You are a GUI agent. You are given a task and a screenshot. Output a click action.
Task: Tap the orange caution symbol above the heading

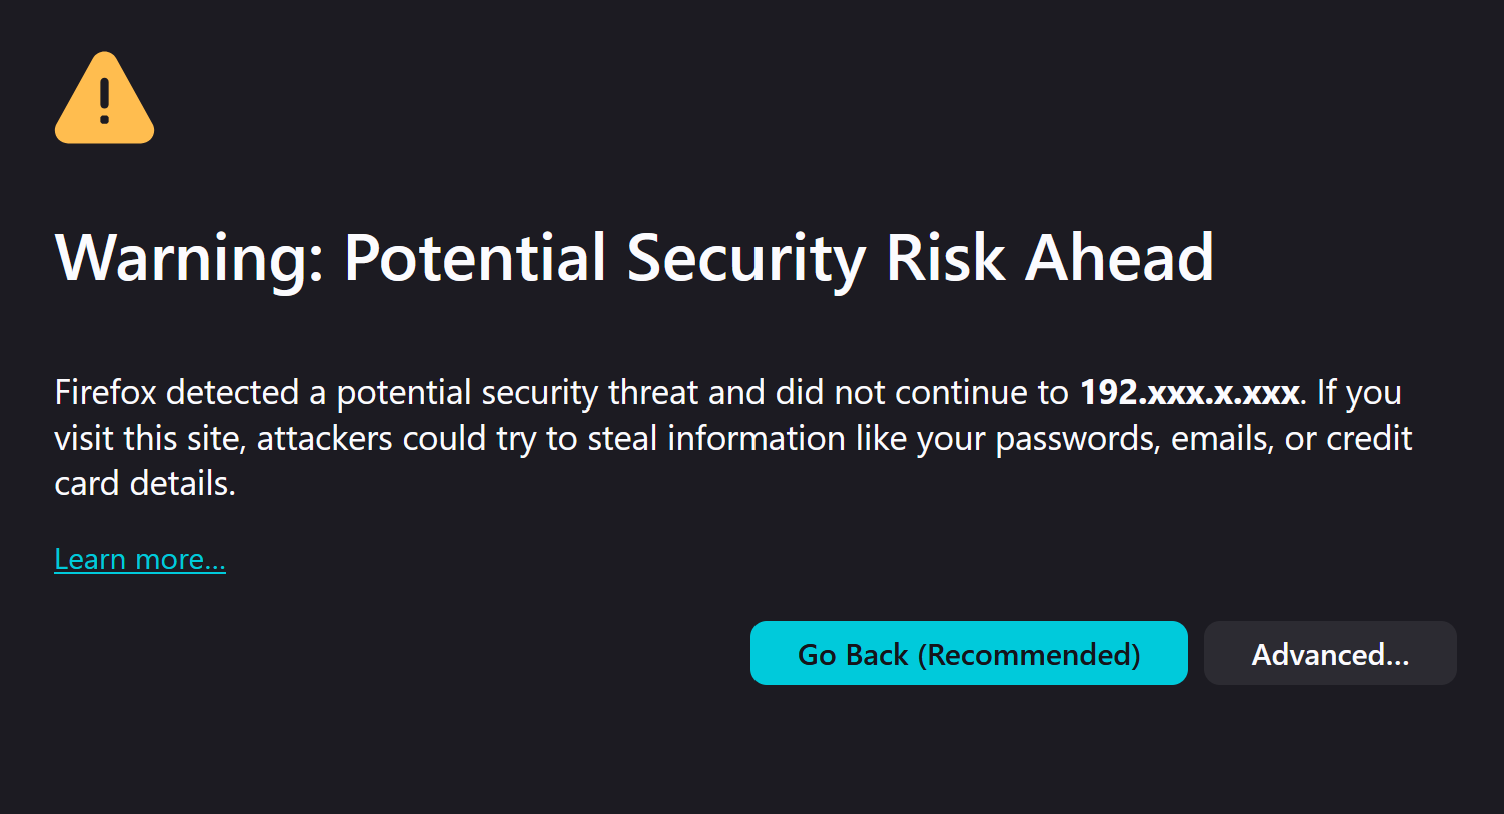103,96
